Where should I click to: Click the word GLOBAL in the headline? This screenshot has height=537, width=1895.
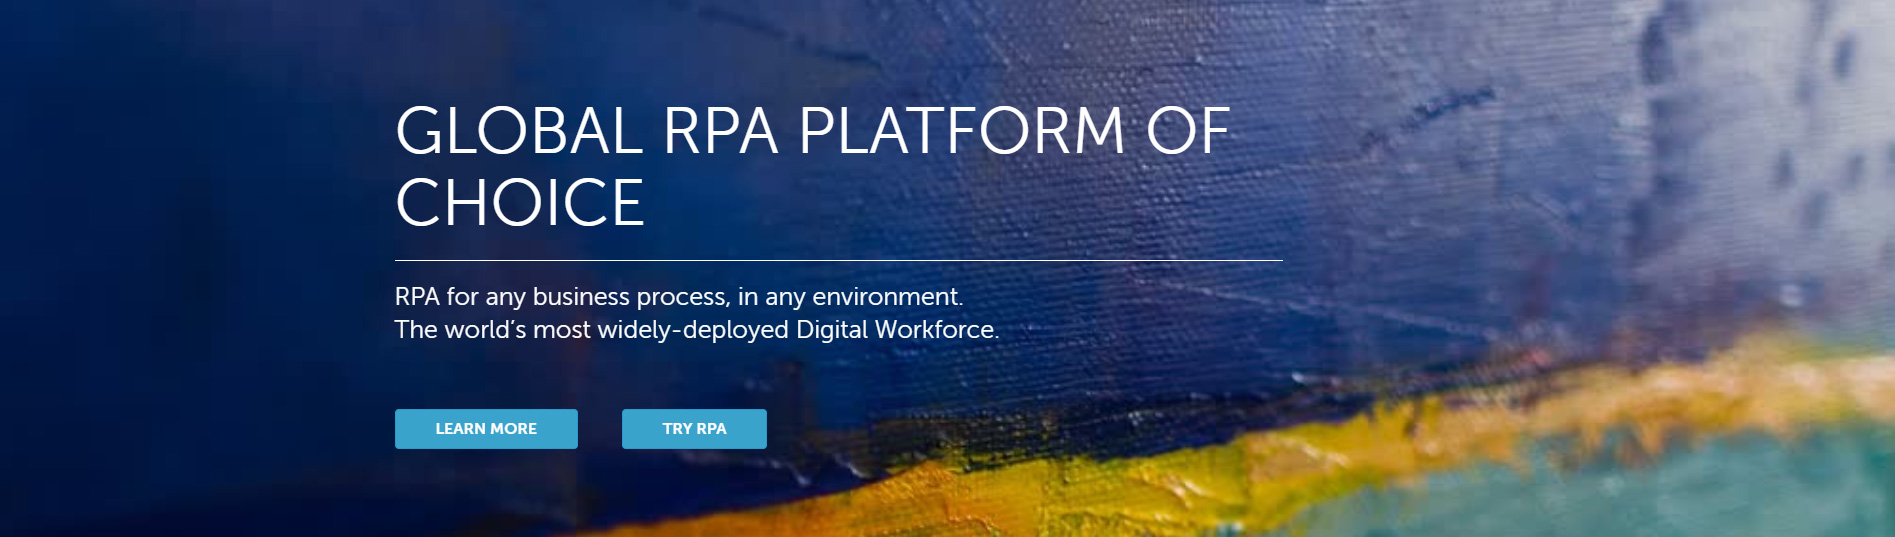519,132
